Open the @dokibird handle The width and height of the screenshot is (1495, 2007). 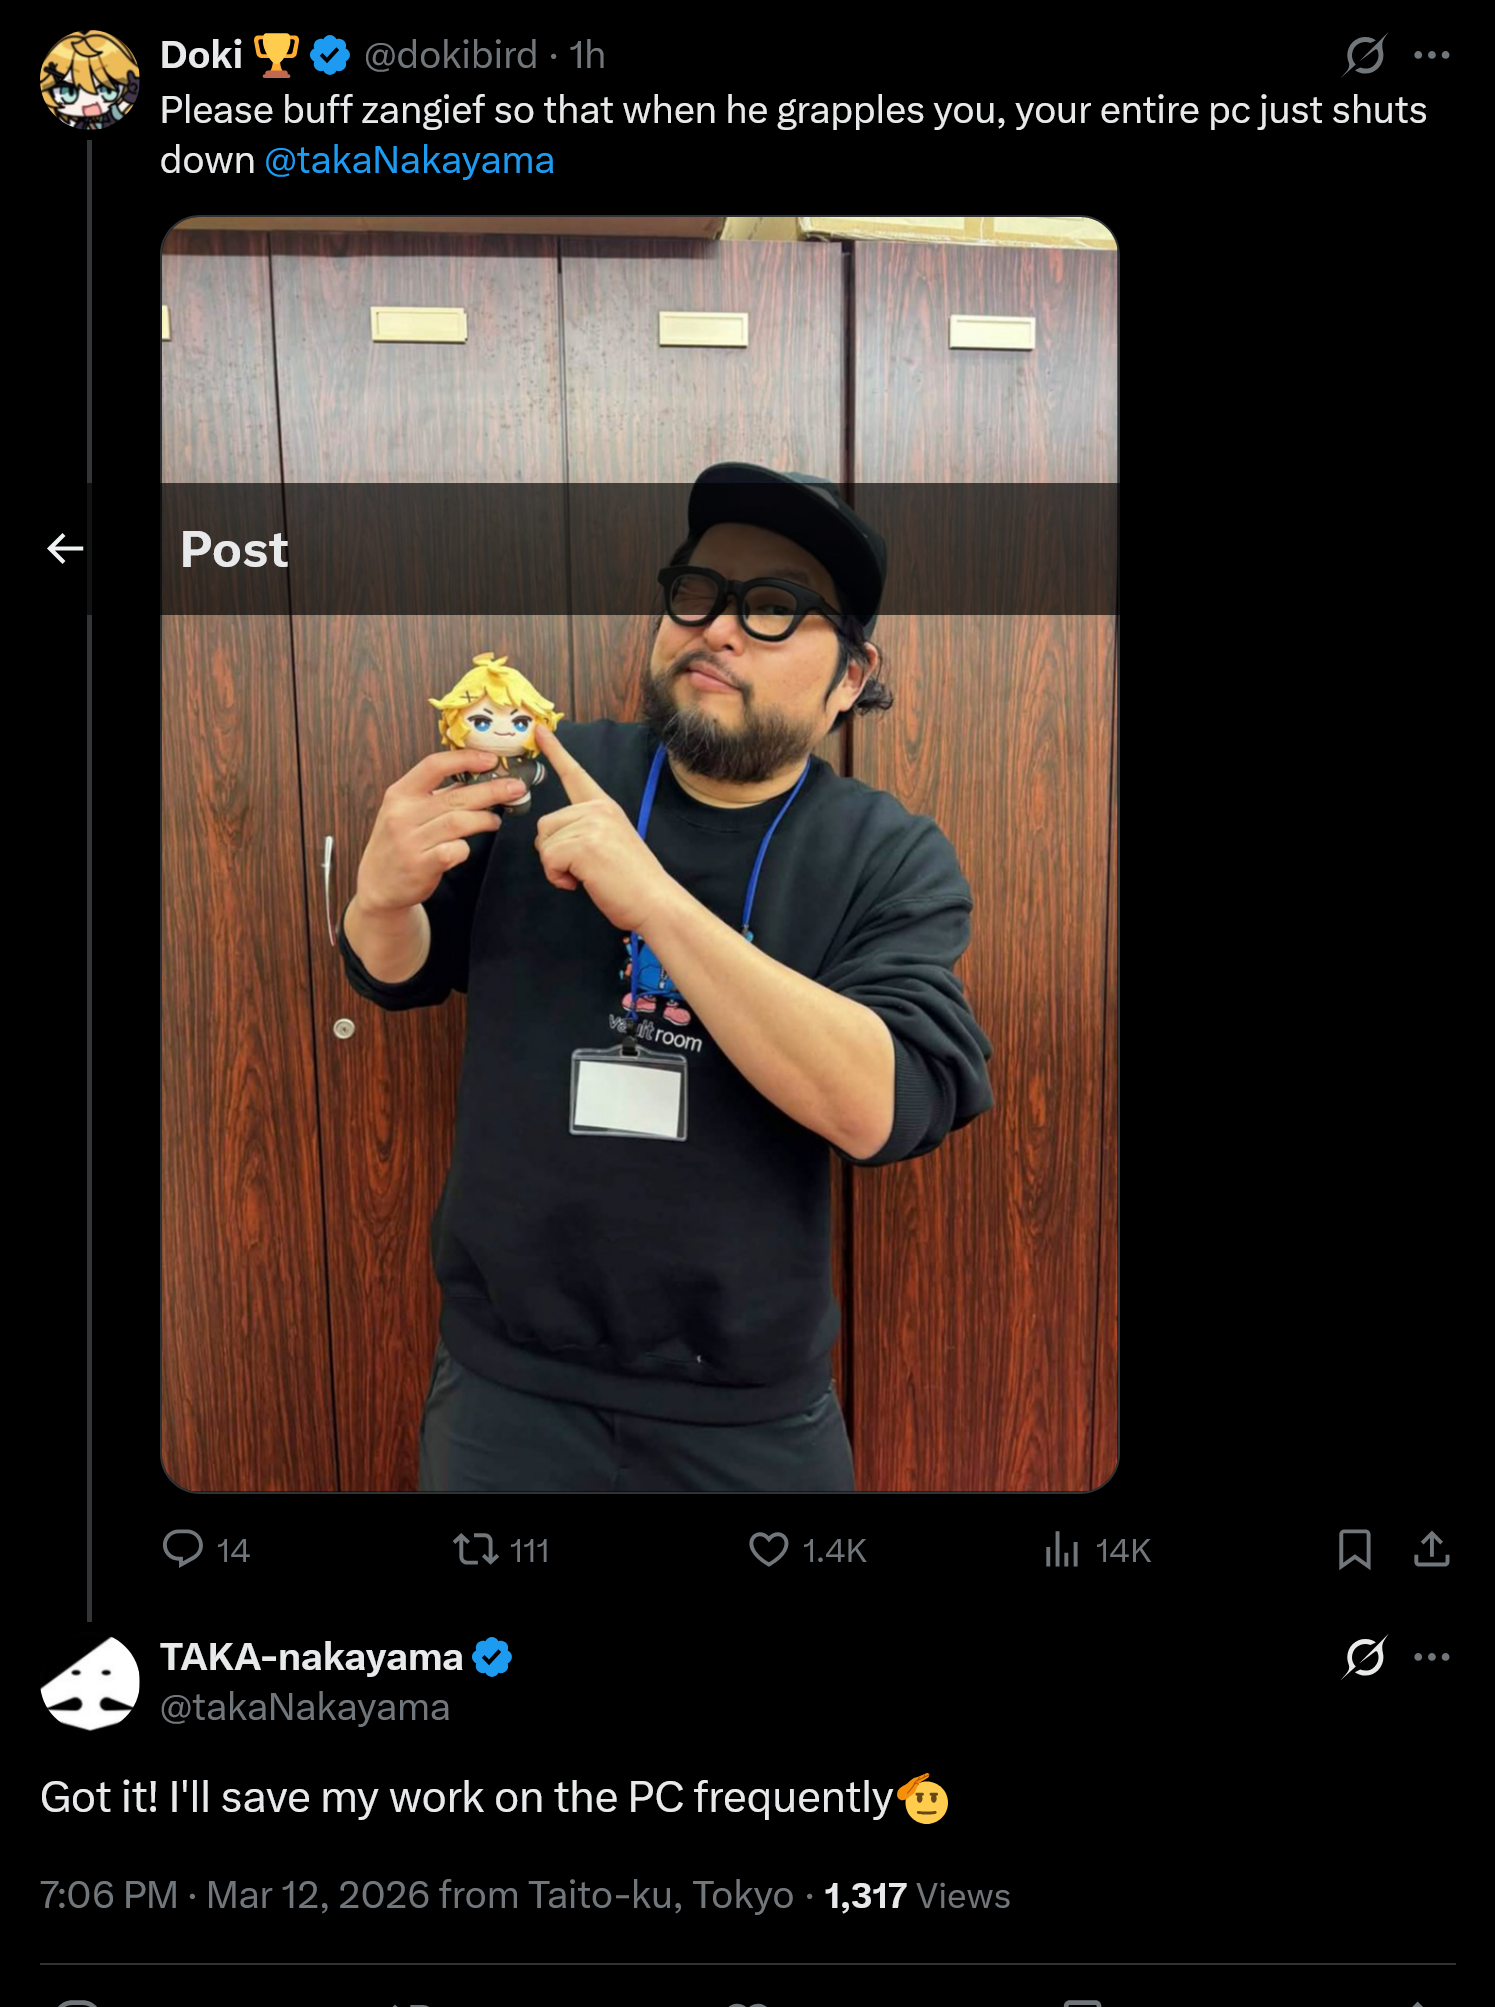click(450, 55)
